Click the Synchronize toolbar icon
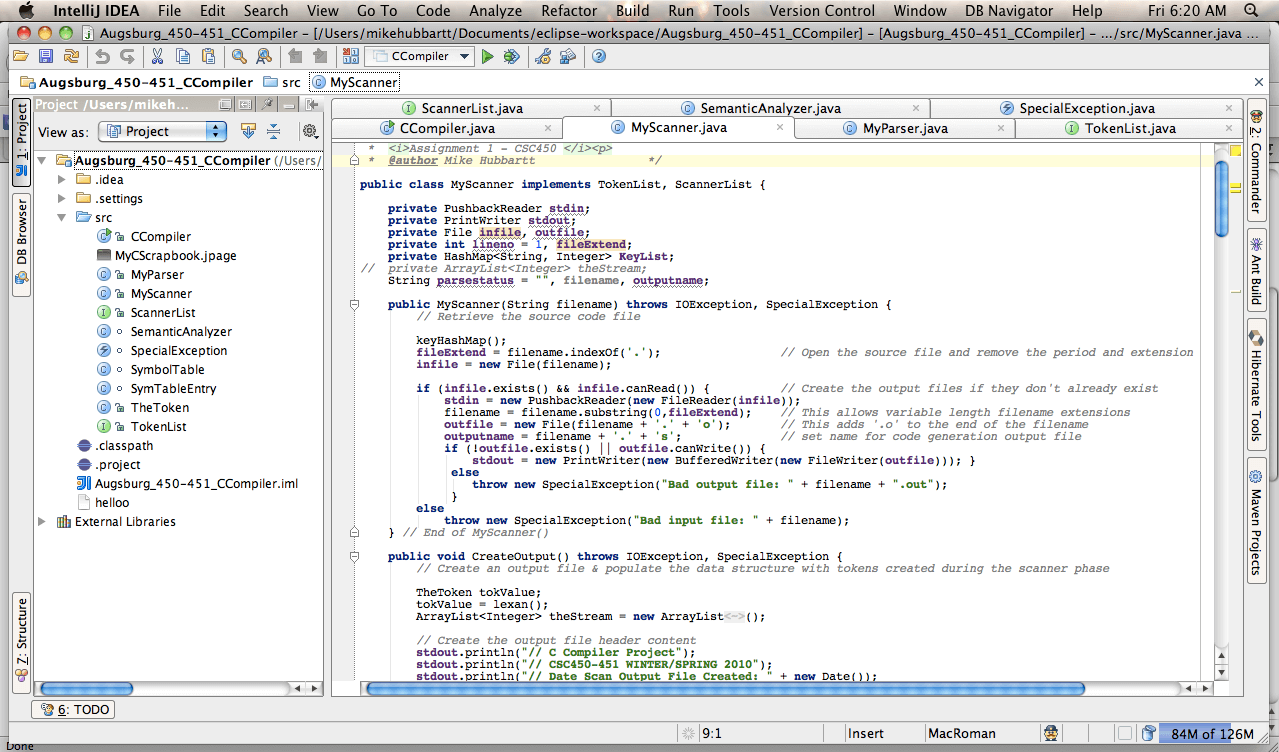 [71, 56]
